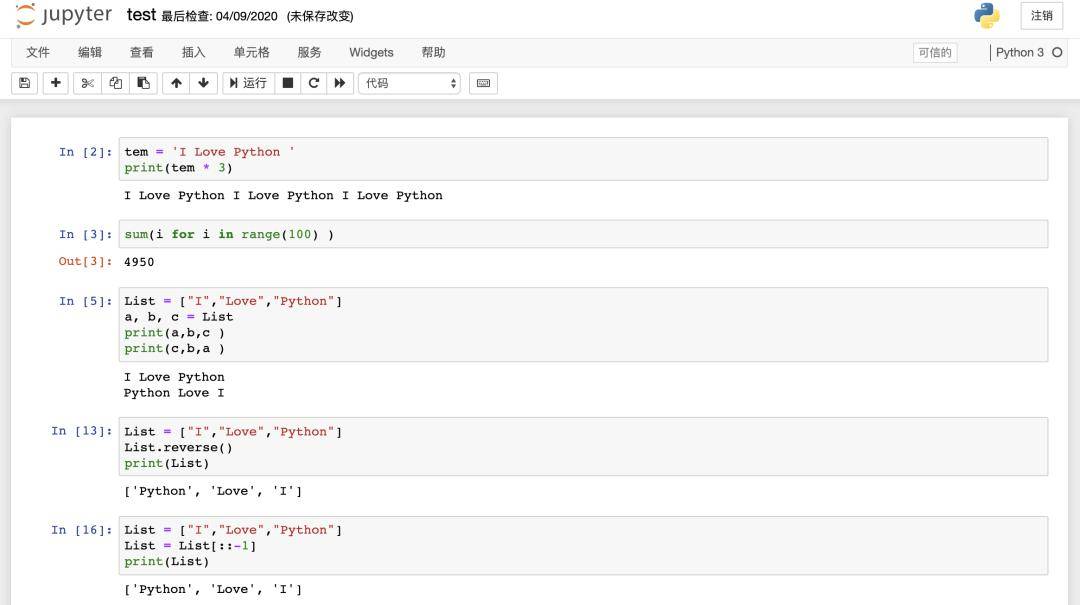Restart kernel and rerun all icon

(x=340, y=83)
